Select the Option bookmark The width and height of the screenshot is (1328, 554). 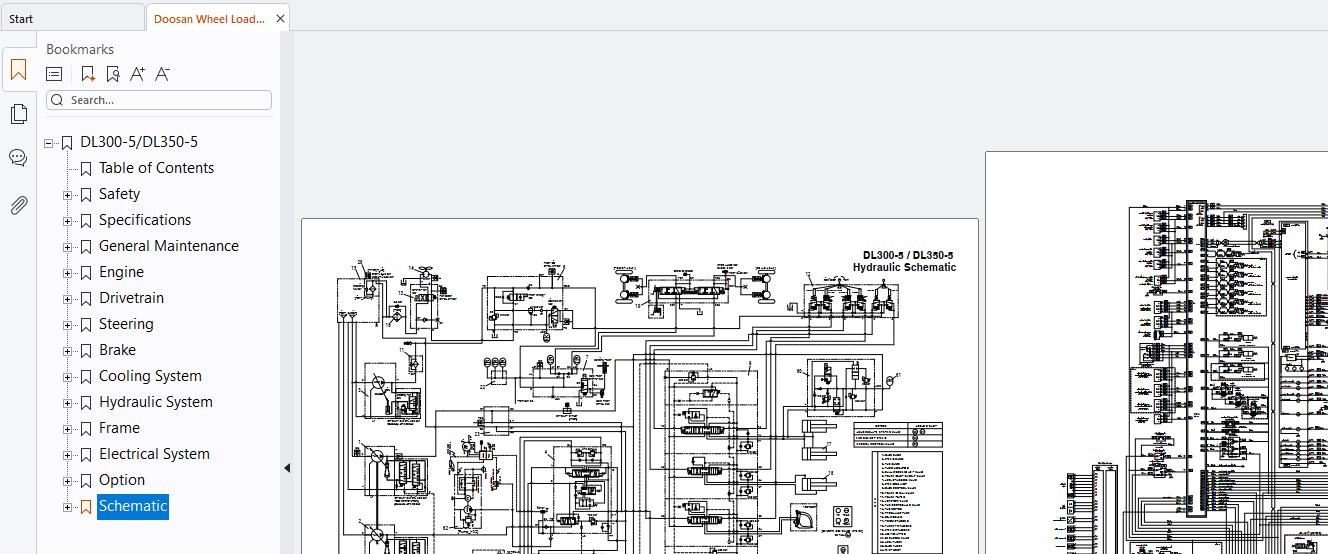click(122, 480)
